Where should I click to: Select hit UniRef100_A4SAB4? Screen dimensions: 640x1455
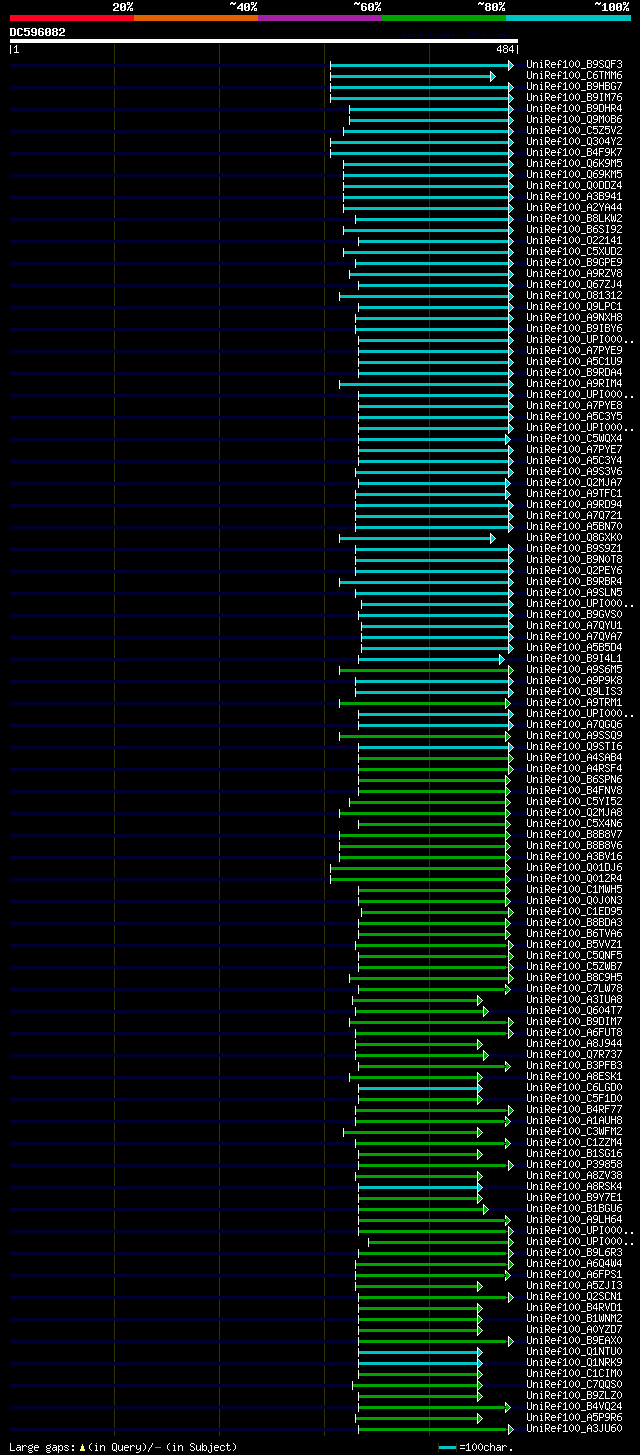[x=574, y=758]
